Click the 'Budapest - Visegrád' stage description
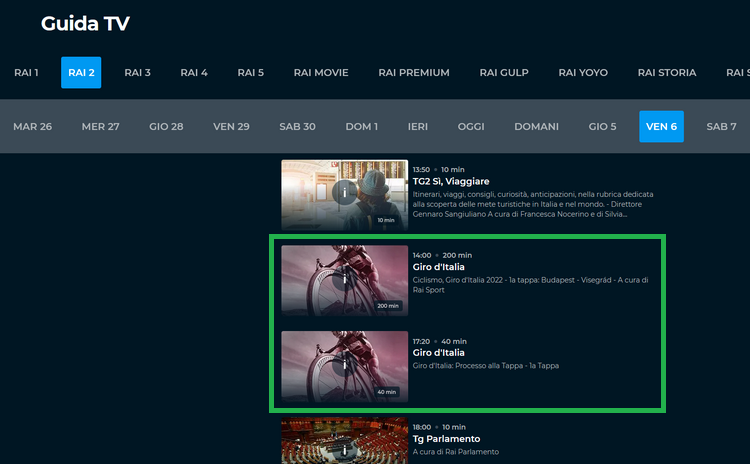This screenshot has height=464, width=750. (x=530, y=285)
